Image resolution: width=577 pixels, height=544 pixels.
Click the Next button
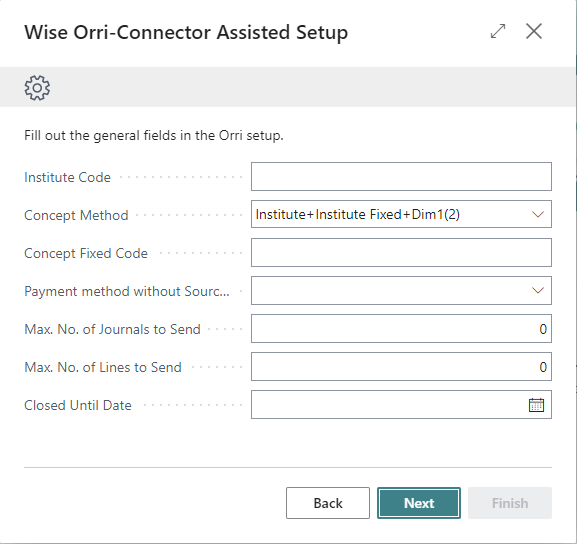point(419,503)
